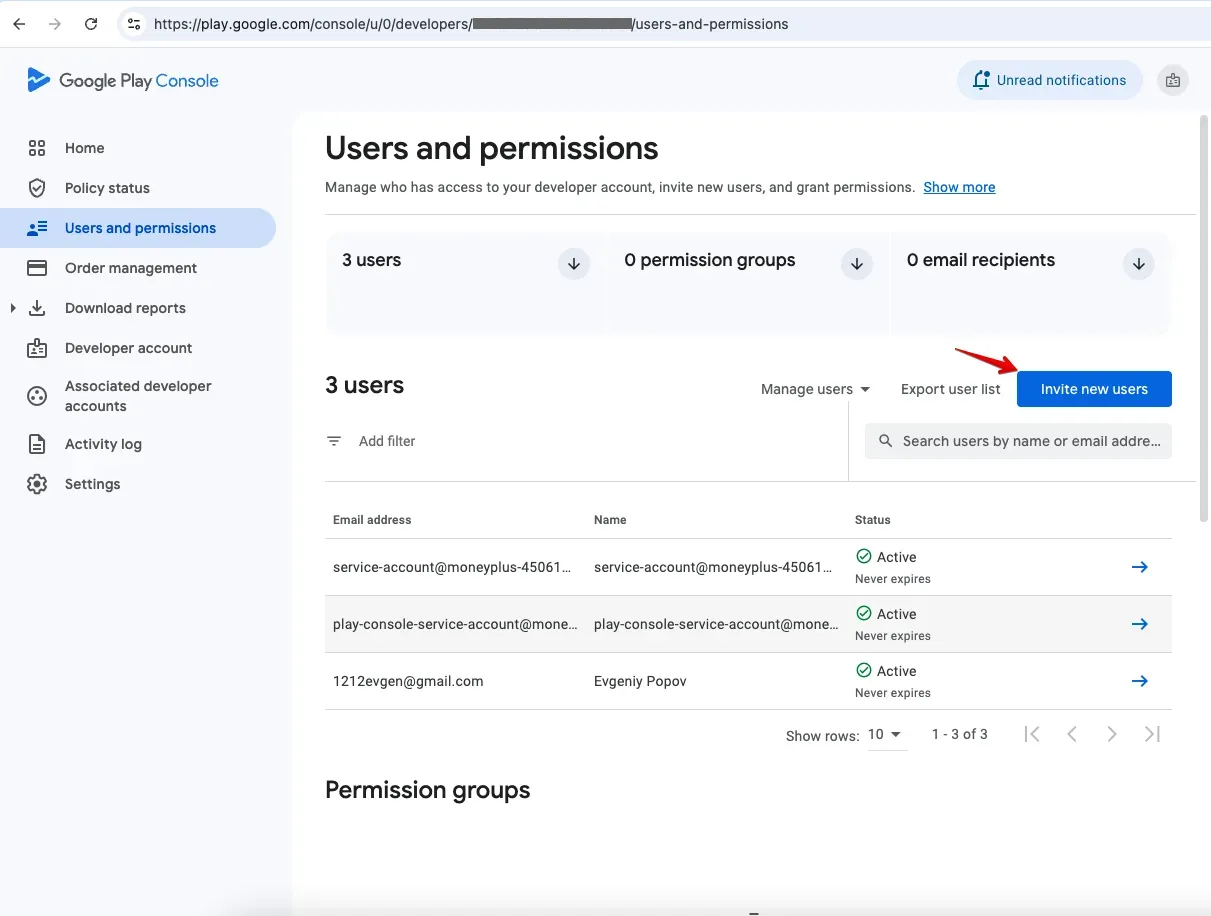Viewport: 1211px width, 916px height.
Task: Click the 1212evgen@gmail.com email cell
Action: [408, 681]
